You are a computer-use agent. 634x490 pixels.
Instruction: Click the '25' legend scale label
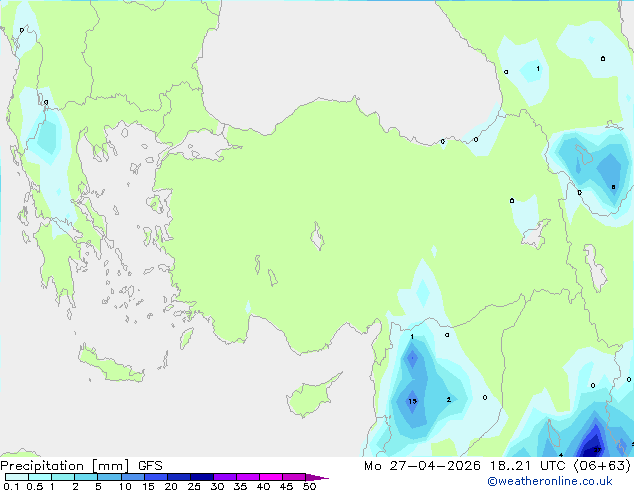tap(194, 486)
